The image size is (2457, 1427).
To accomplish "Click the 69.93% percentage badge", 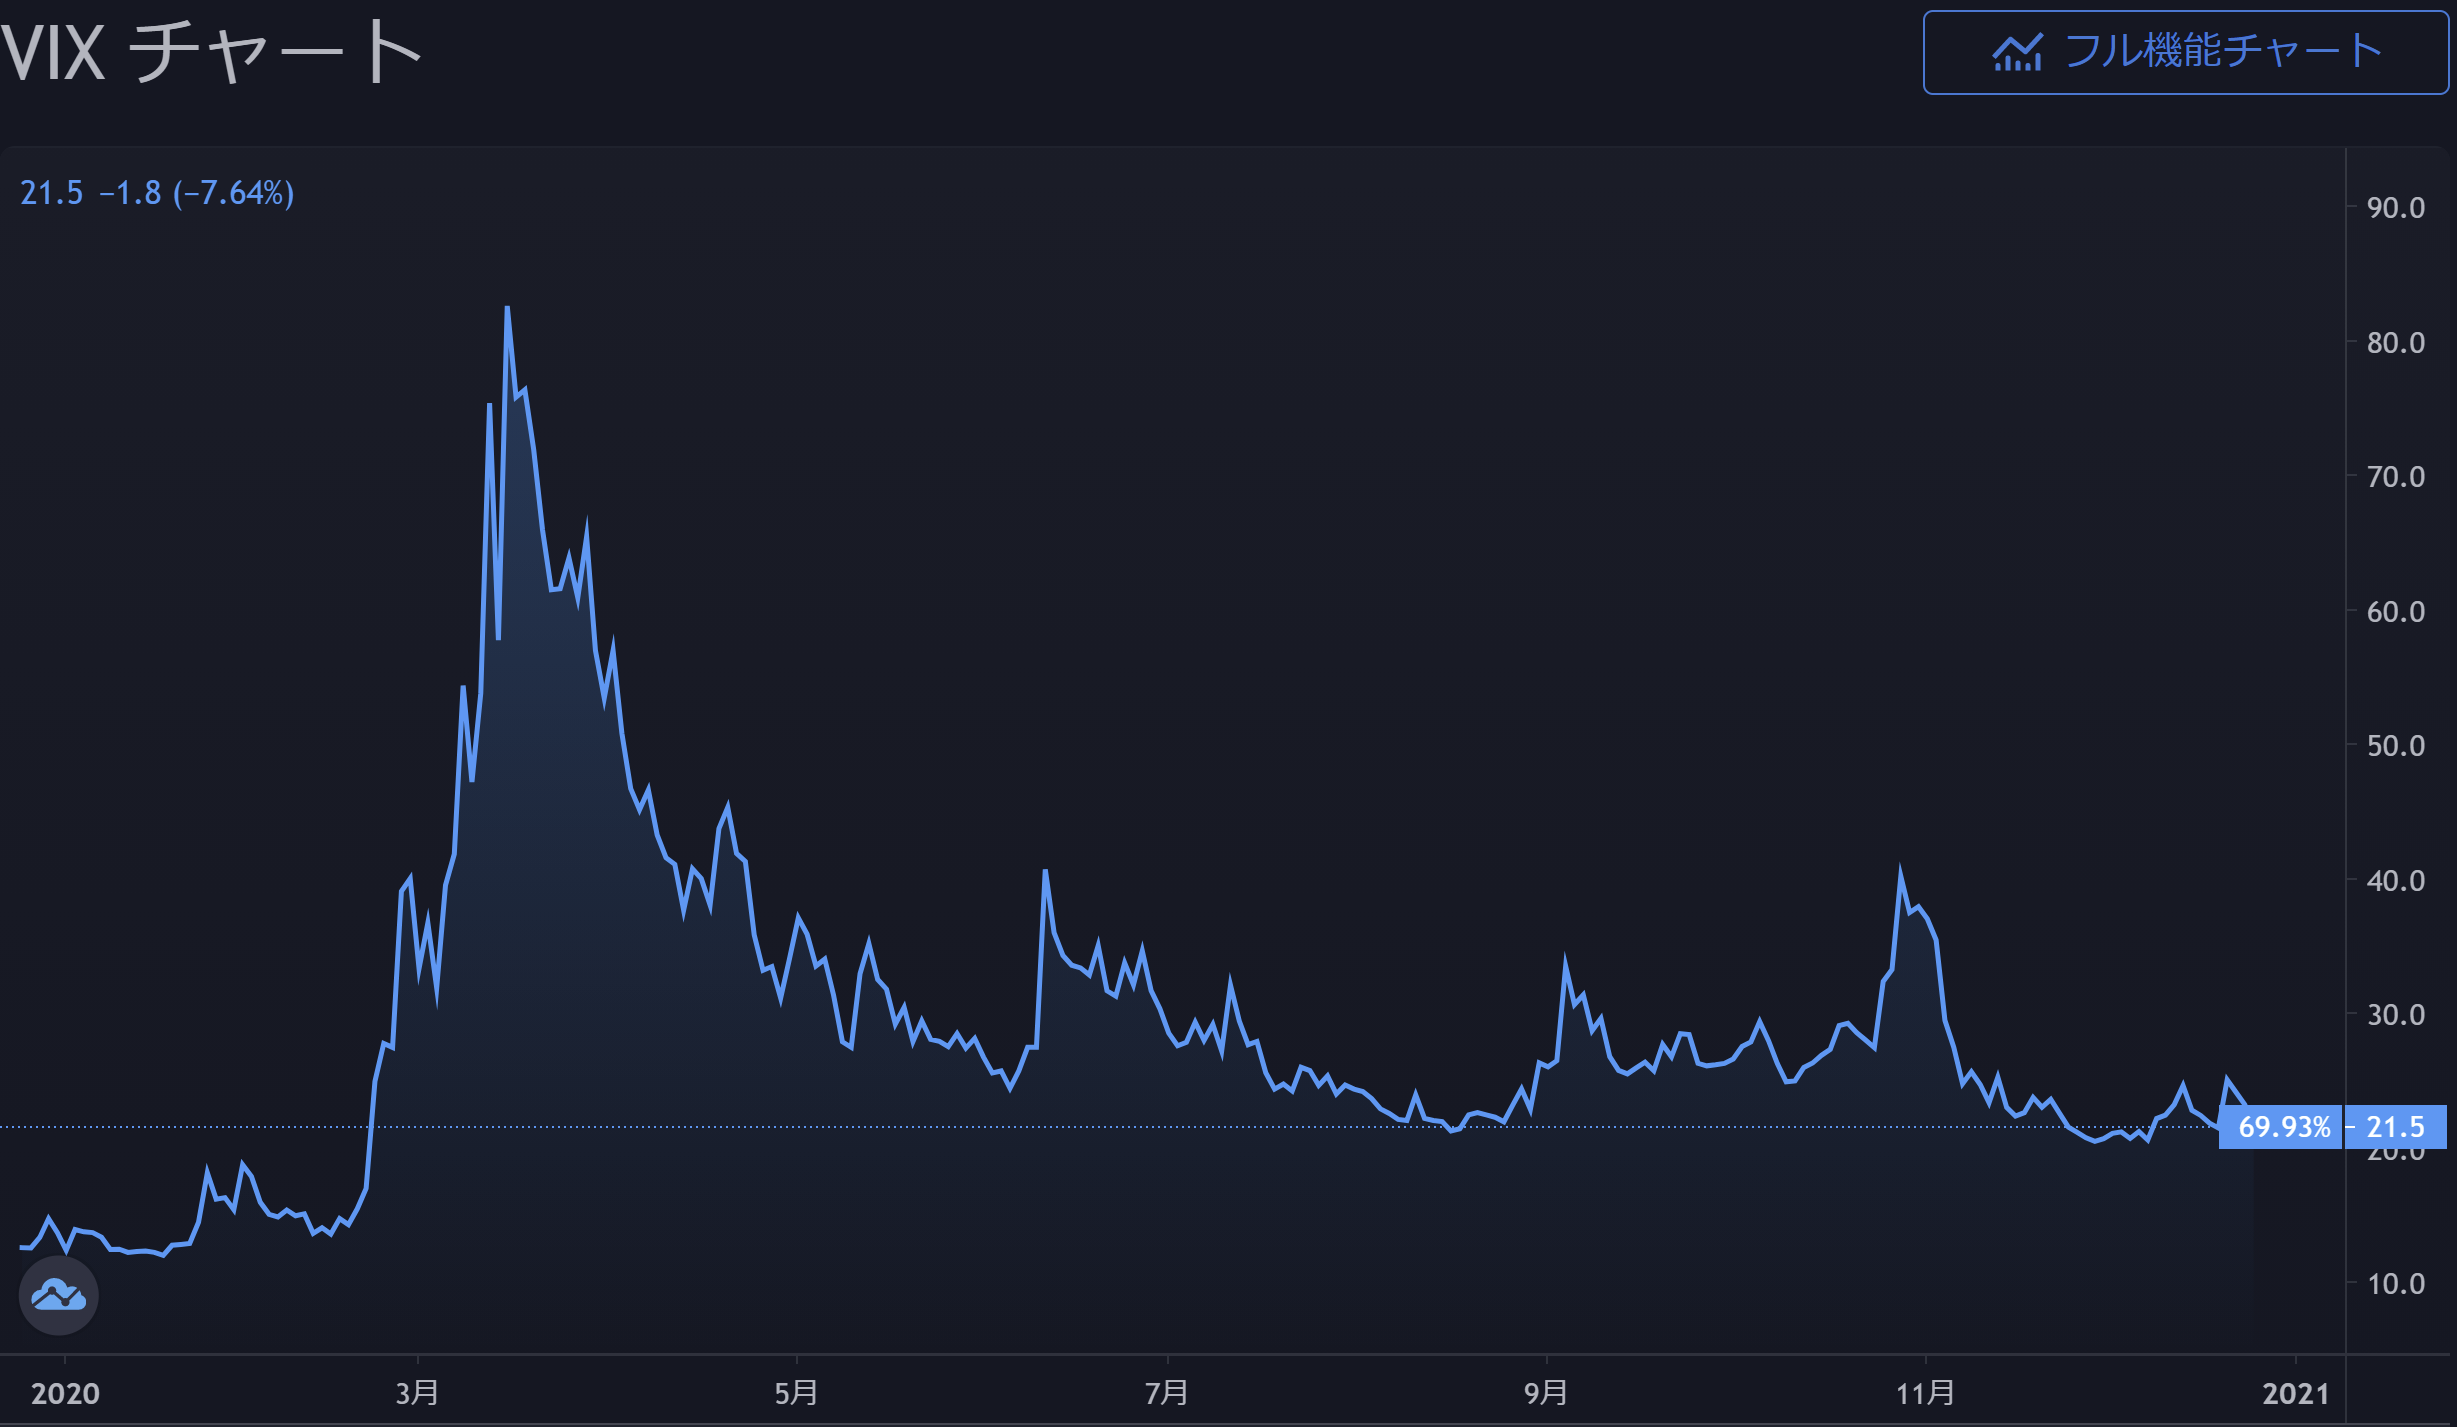I will [2283, 1127].
